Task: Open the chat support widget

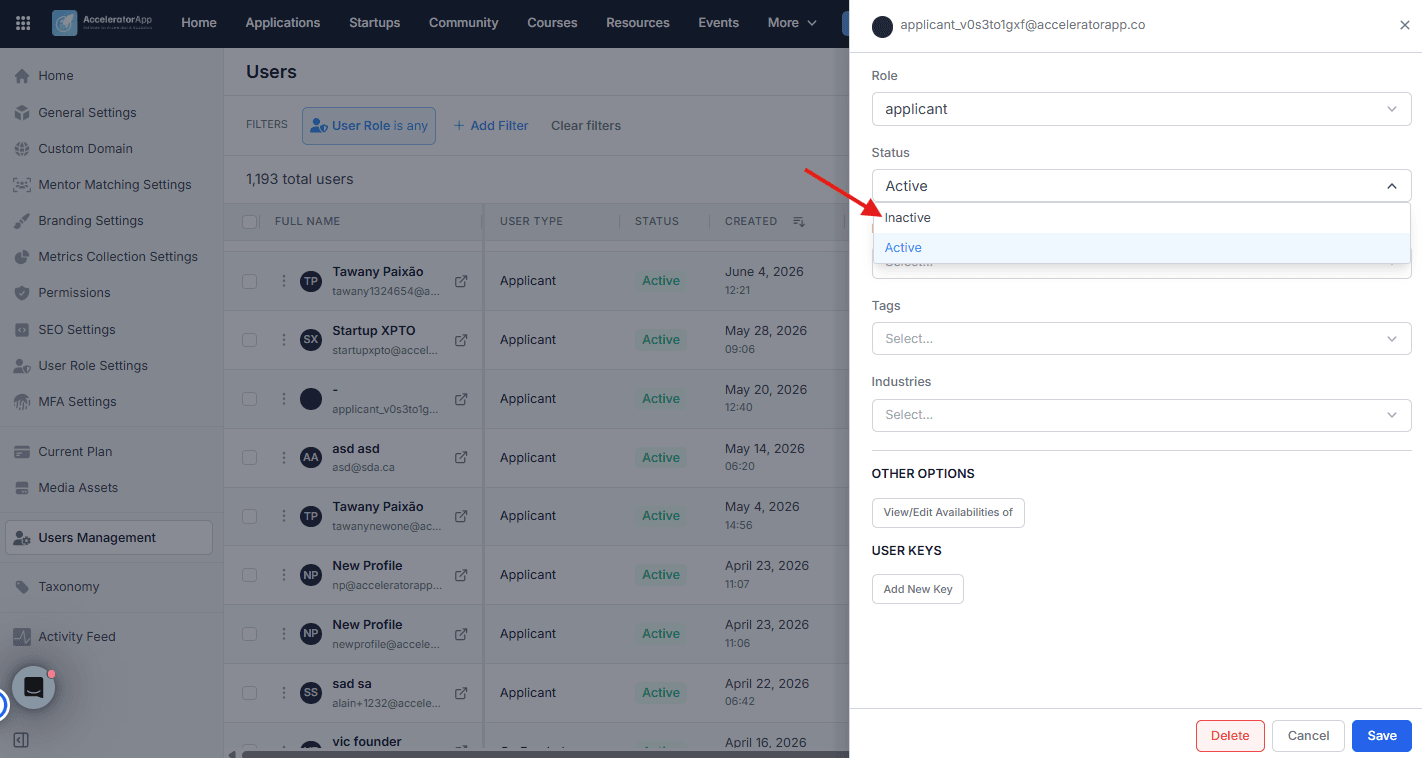Action: [33, 688]
